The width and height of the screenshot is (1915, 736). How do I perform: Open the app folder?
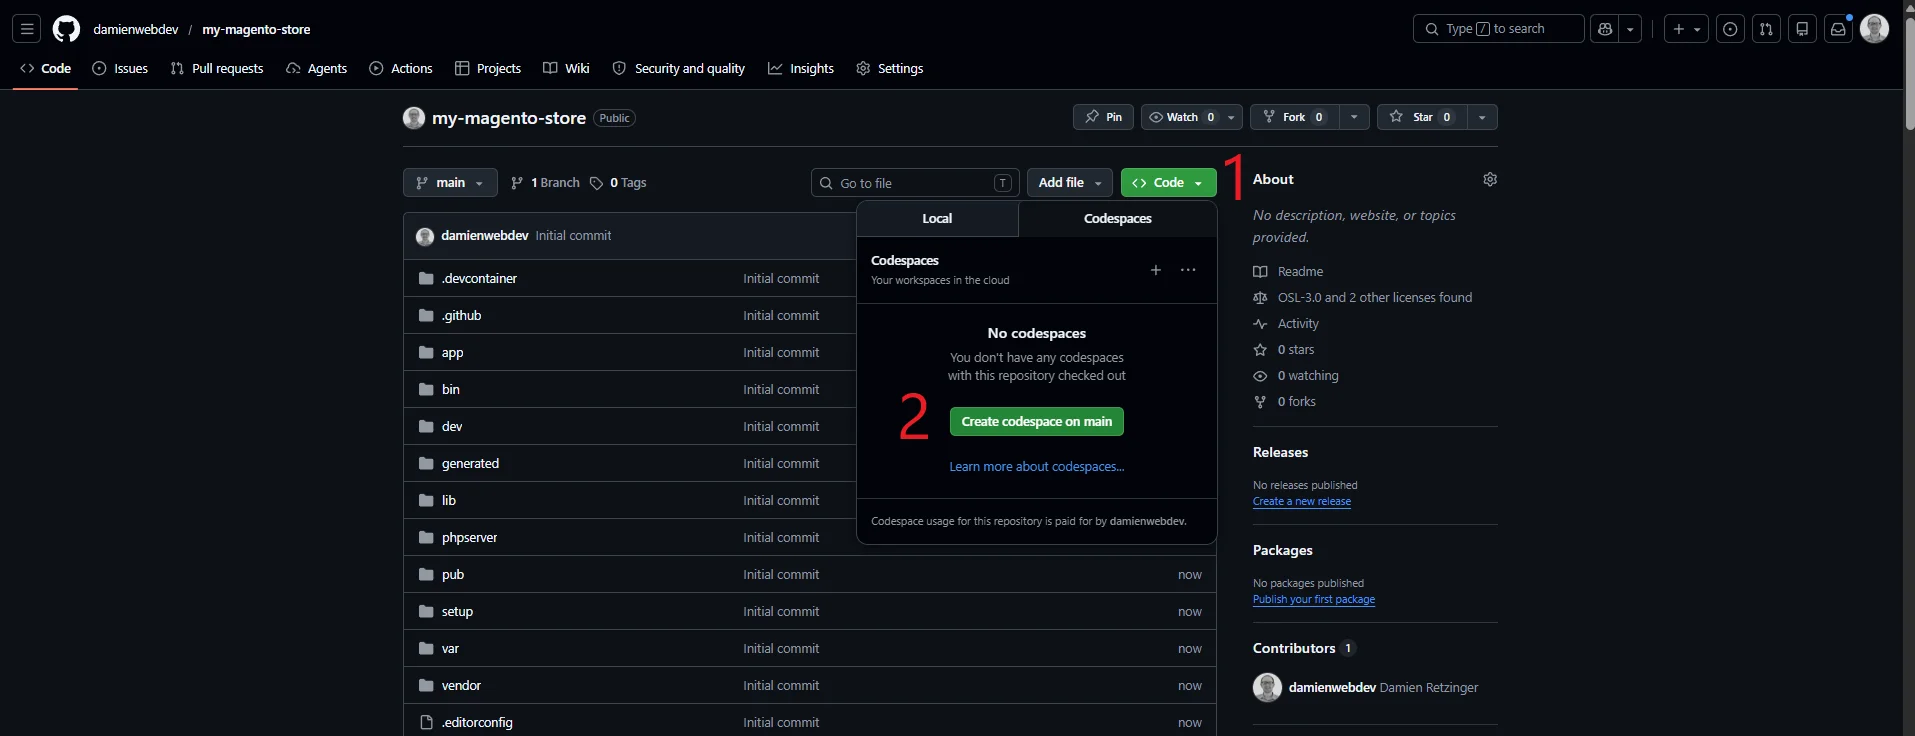(x=452, y=352)
